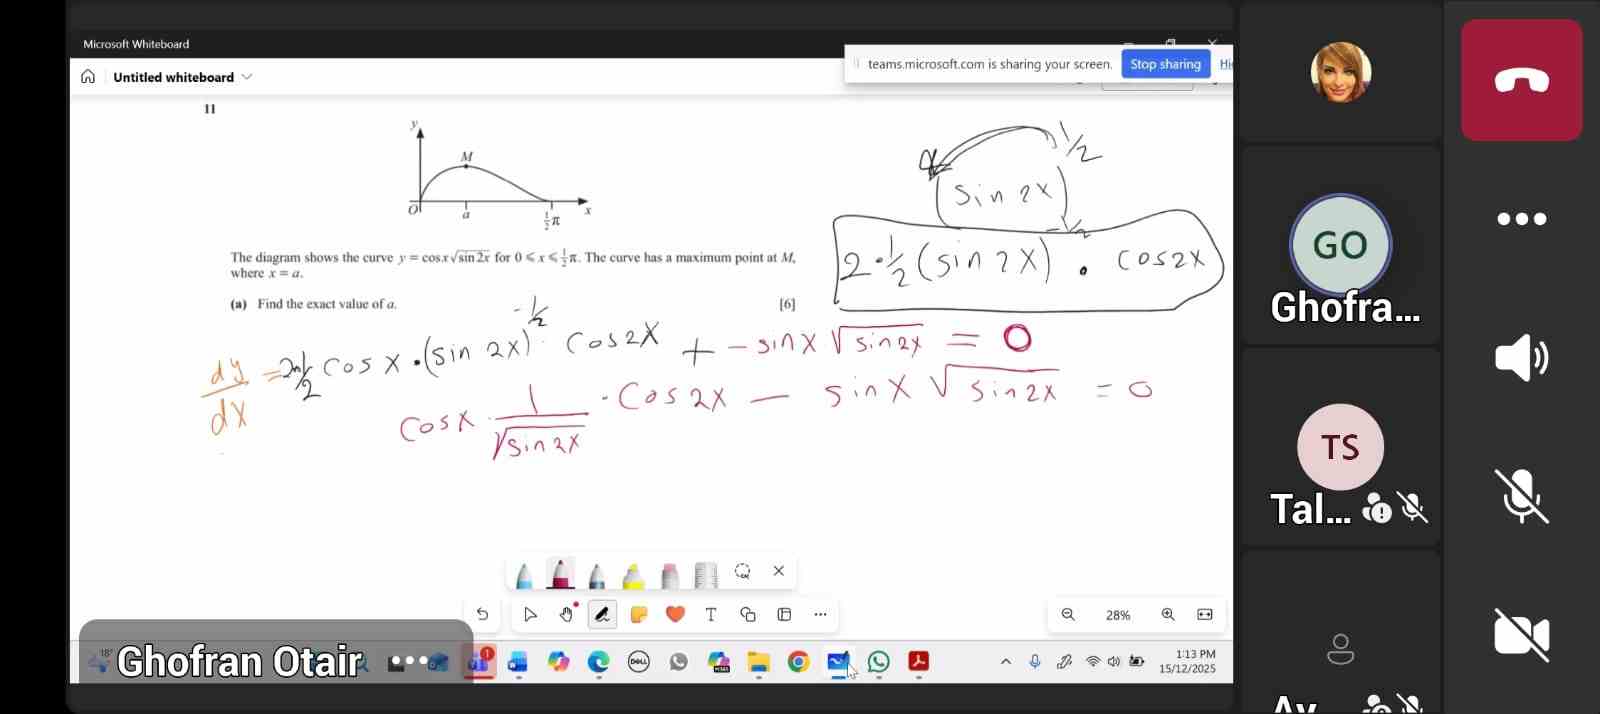Open the more tools ellipsis menu

pyautogui.click(x=820, y=614)
